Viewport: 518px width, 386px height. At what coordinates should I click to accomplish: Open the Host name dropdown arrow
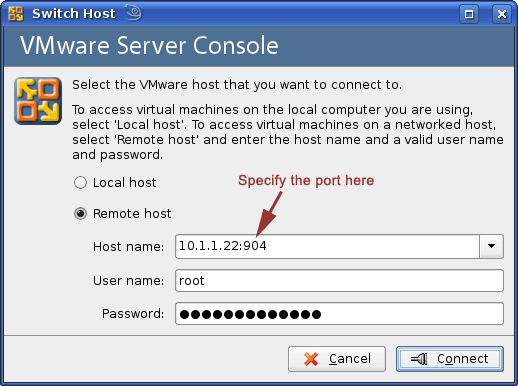click(491, 246)
